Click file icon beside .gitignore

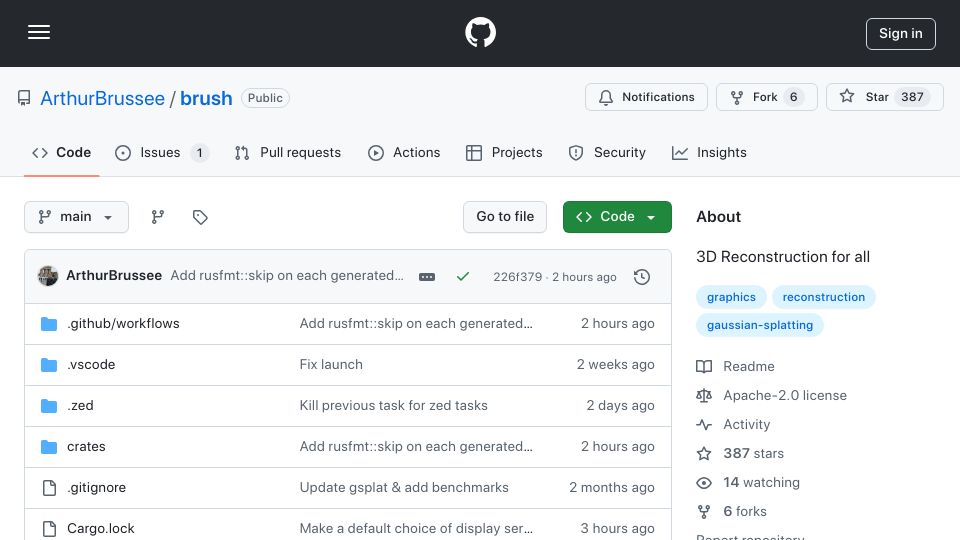(x=49, y=487)
